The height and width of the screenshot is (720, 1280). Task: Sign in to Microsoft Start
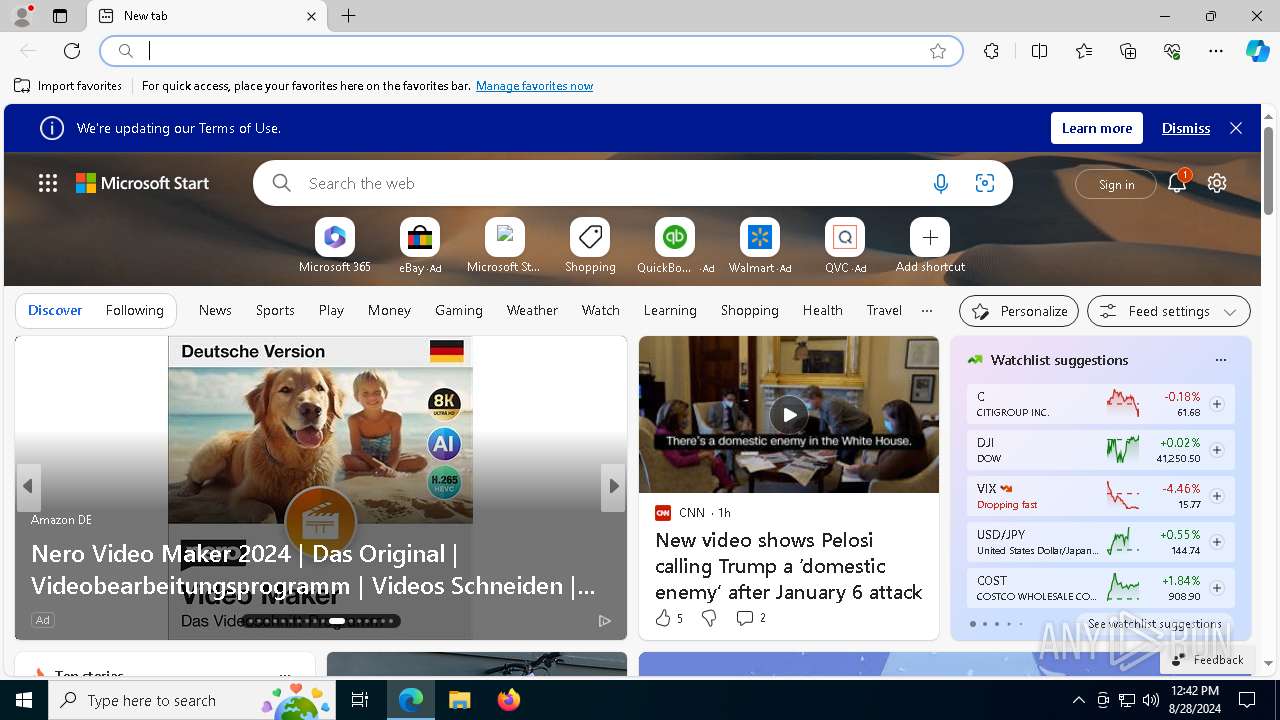[x=1116, y=184]
